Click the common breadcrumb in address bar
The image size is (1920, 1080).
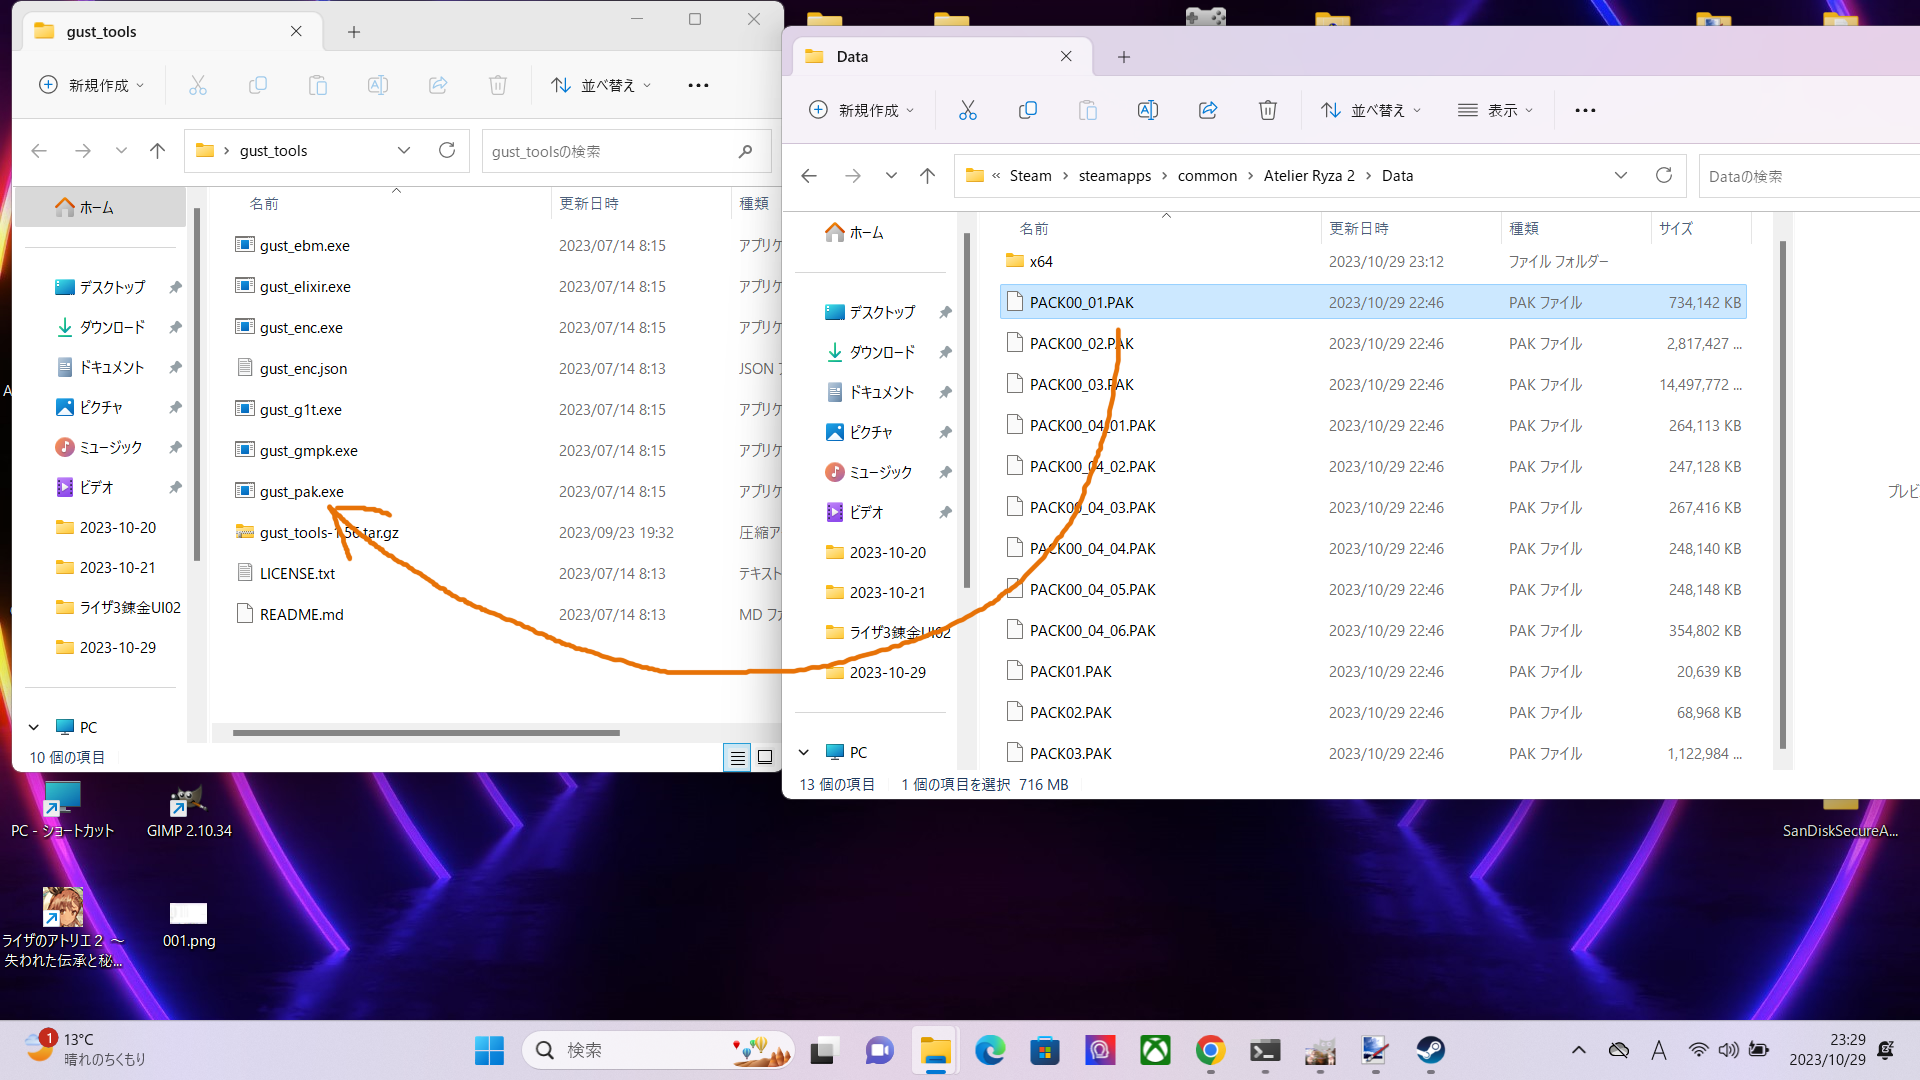coord(1207,176)
